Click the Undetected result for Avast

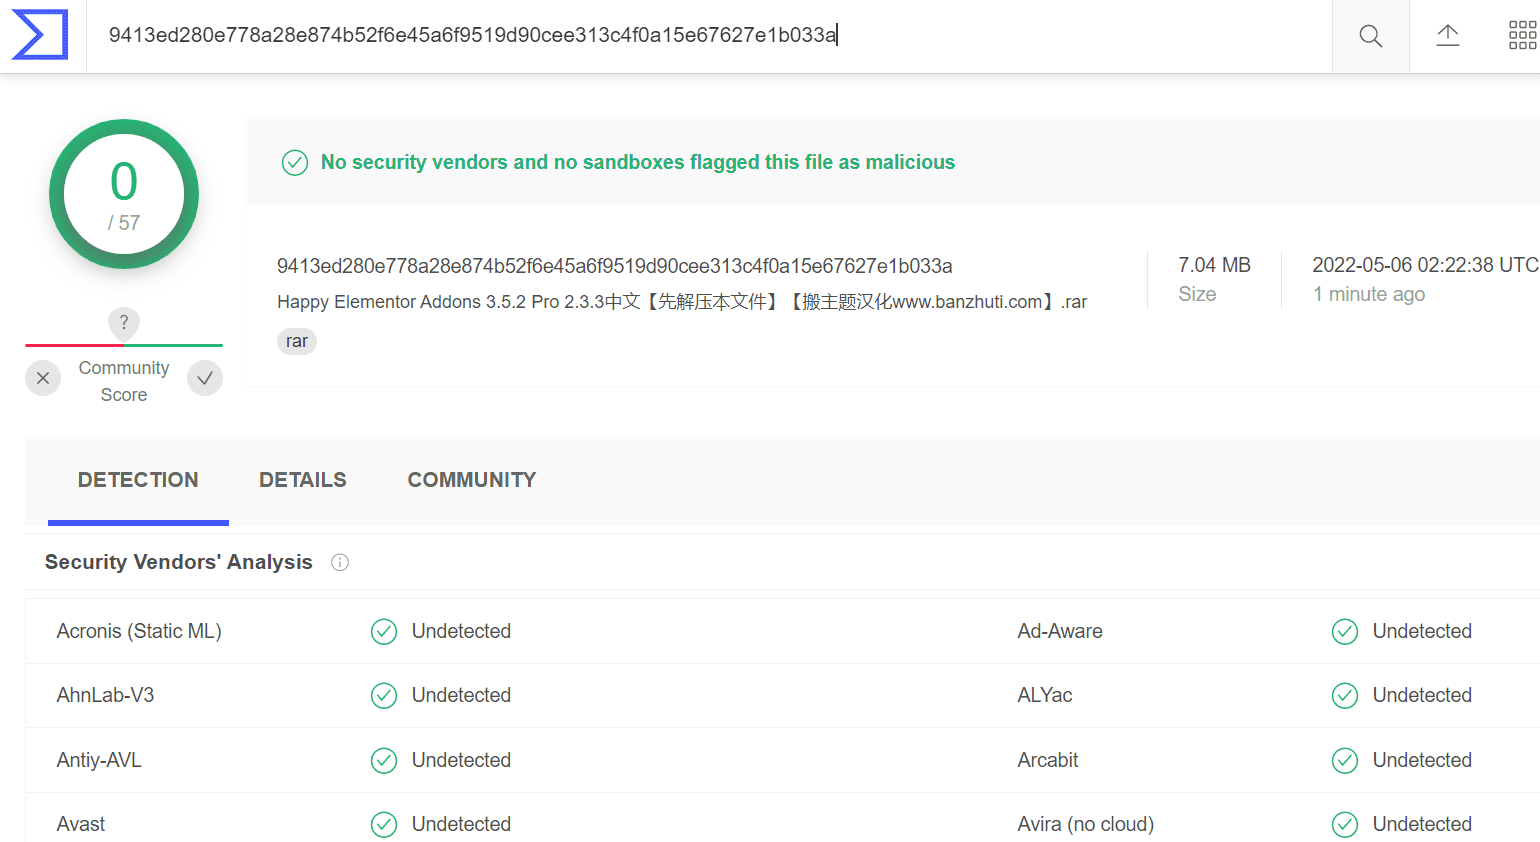point(461,825)
